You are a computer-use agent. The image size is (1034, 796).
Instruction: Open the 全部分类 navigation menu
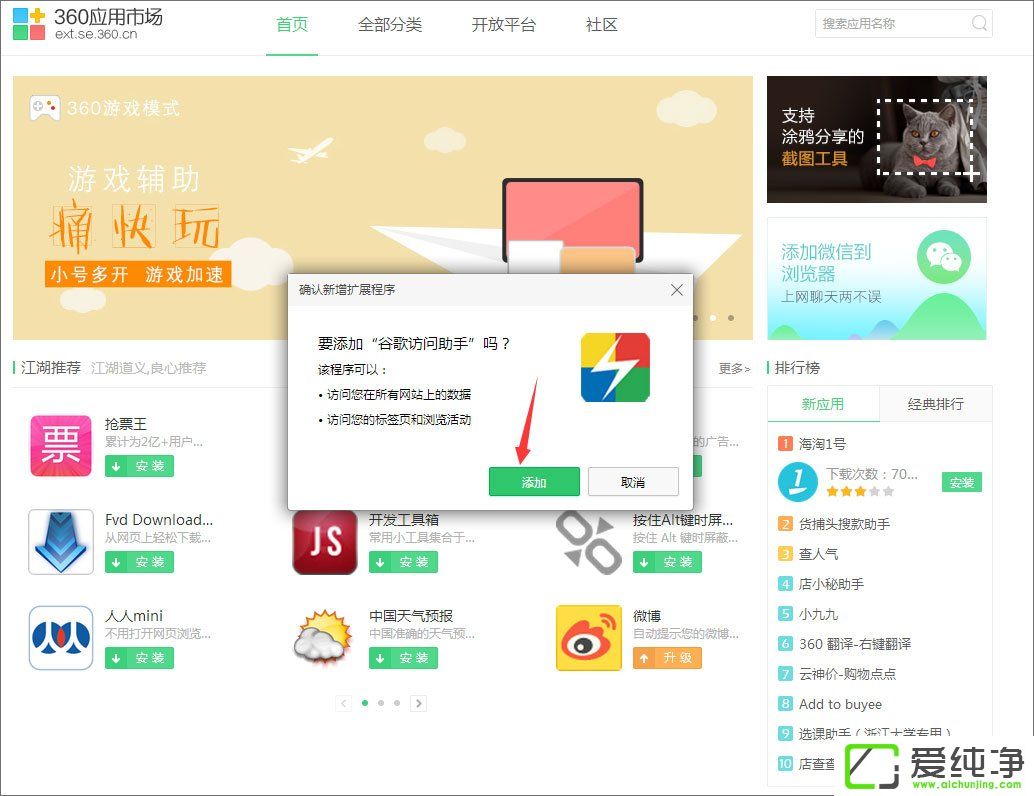point(389,25)
